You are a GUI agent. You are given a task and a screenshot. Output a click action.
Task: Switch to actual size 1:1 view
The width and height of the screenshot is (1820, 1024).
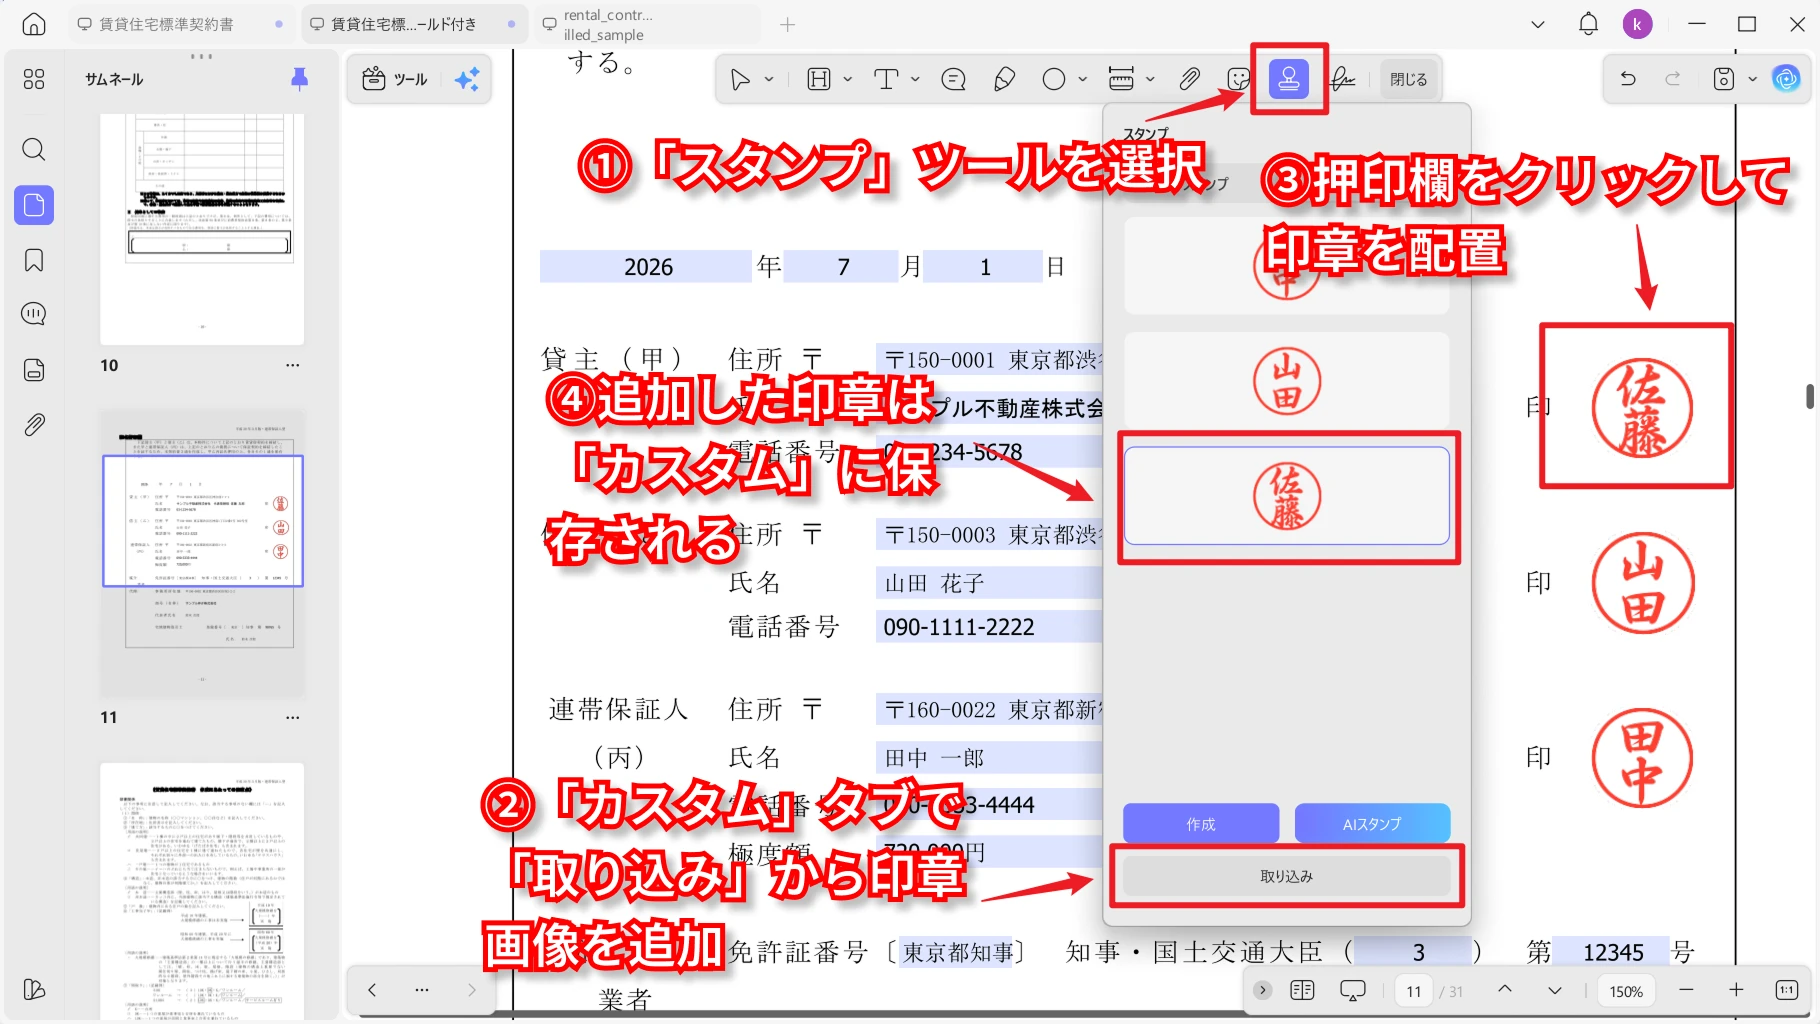point(1787,990)
